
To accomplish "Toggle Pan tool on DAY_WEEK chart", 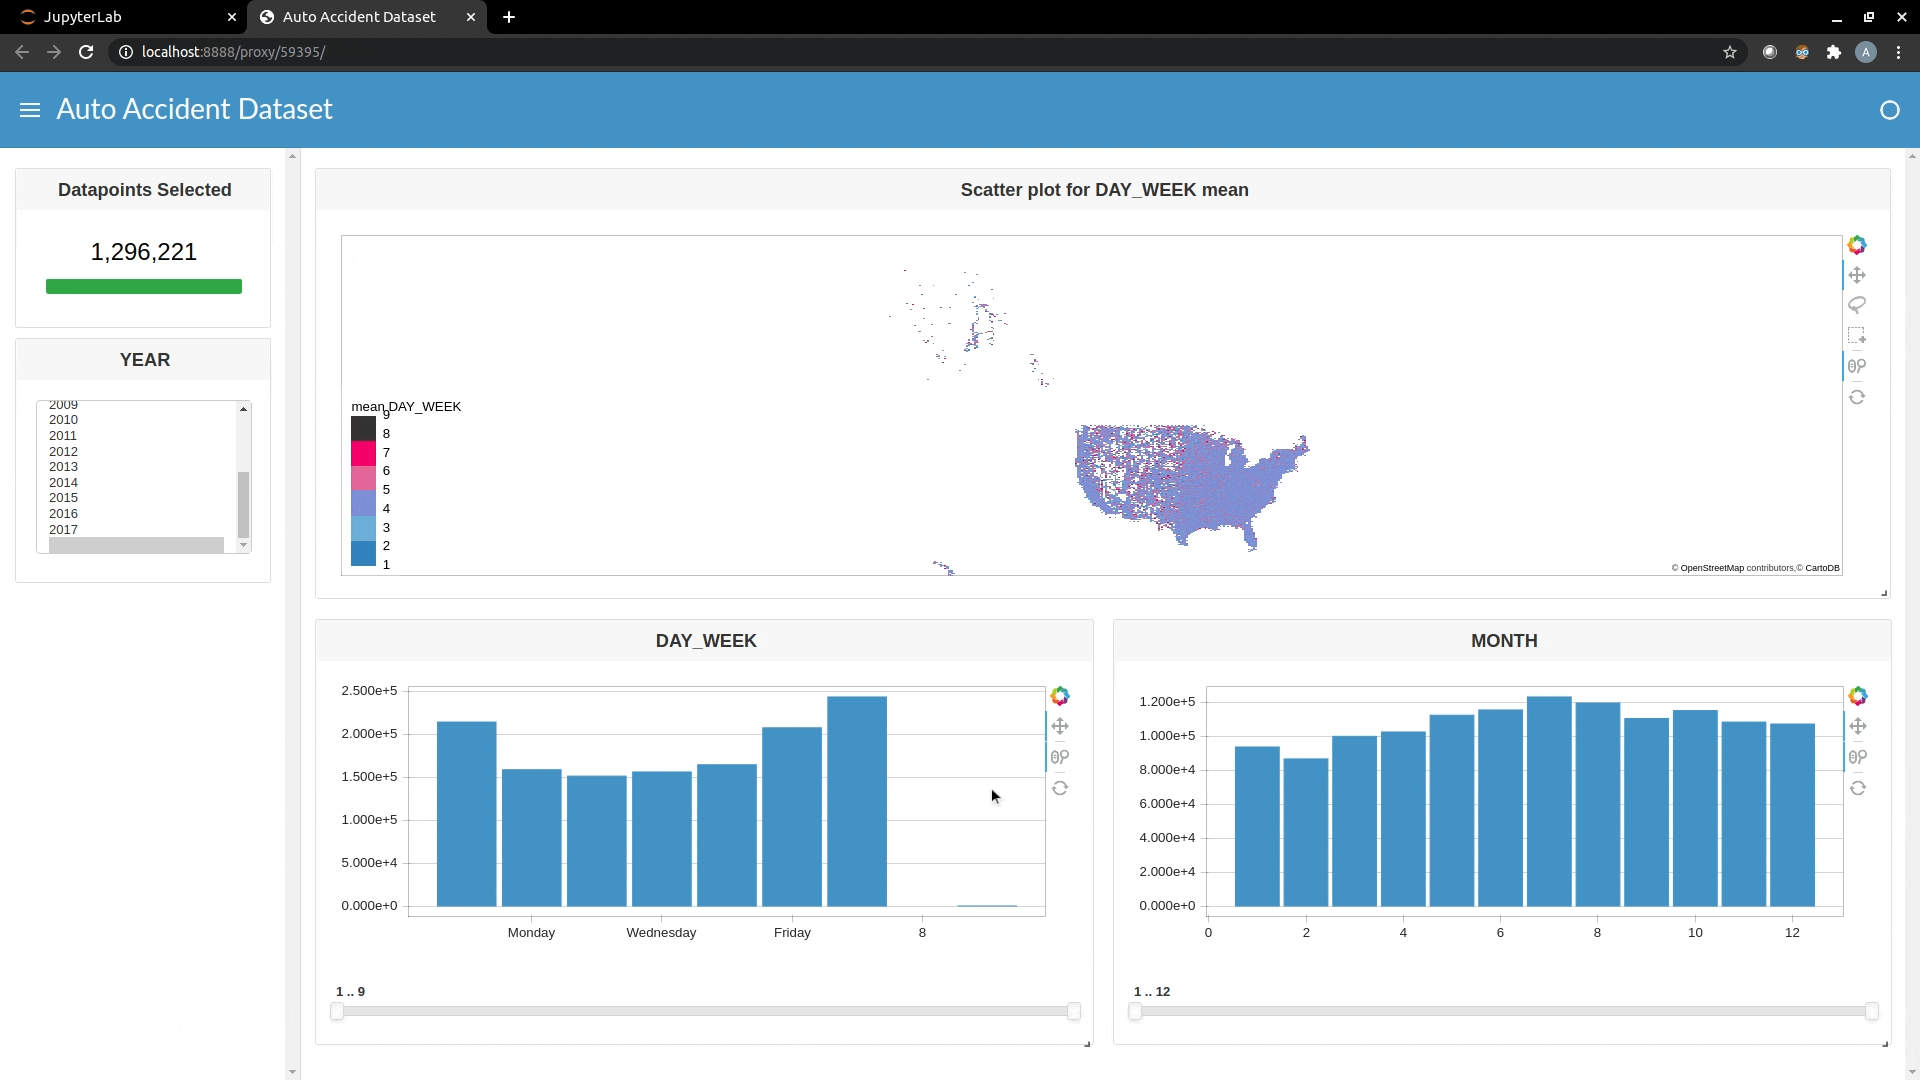I will pyautogui.click(x=1060, y=726).
